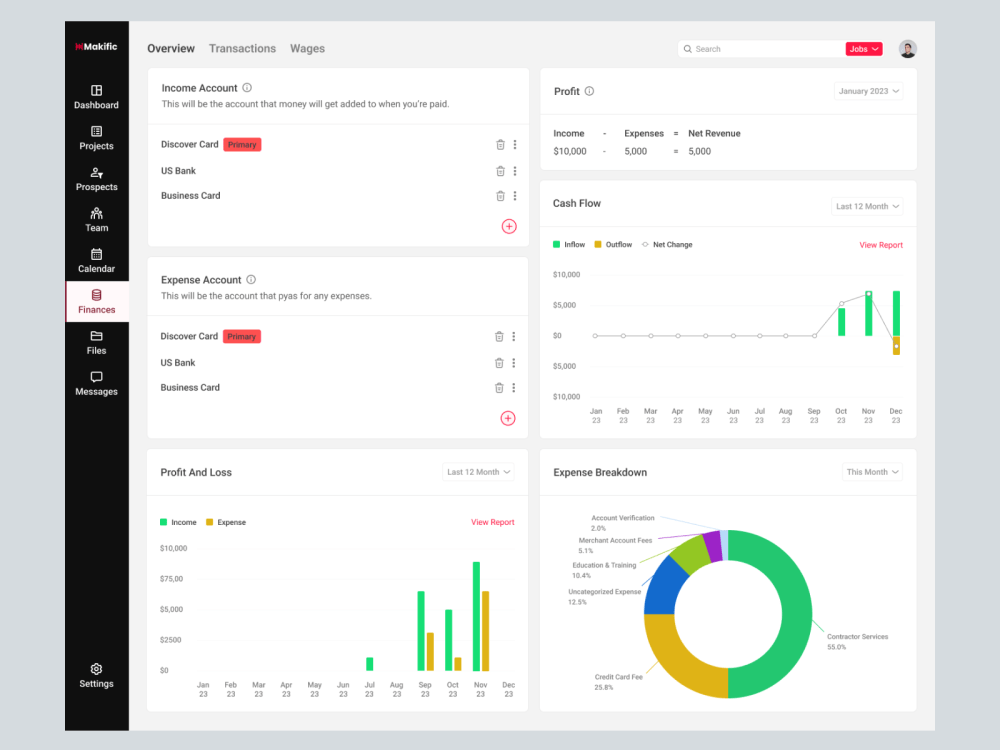Delete Discover Card from Income Account
This screenshot has width=1000, height=750.
(x=500, y=145)
